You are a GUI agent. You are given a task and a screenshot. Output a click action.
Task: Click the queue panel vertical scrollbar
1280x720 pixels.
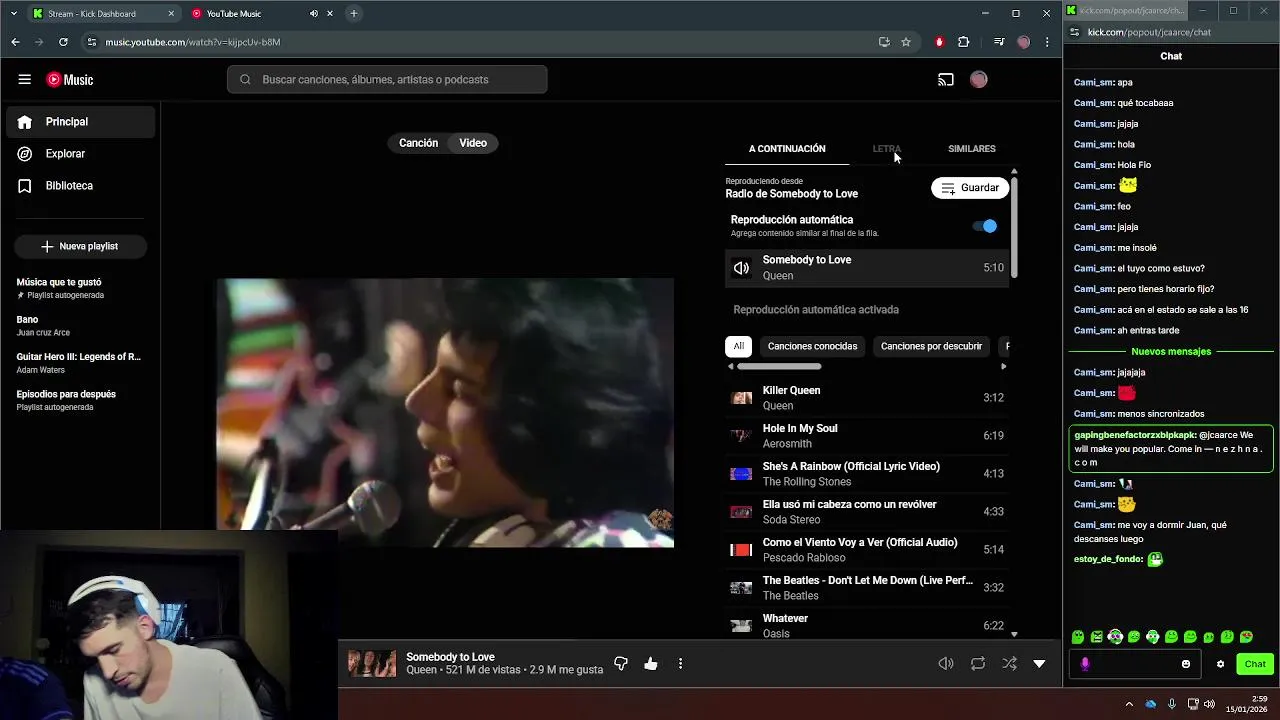(1014, 228)
